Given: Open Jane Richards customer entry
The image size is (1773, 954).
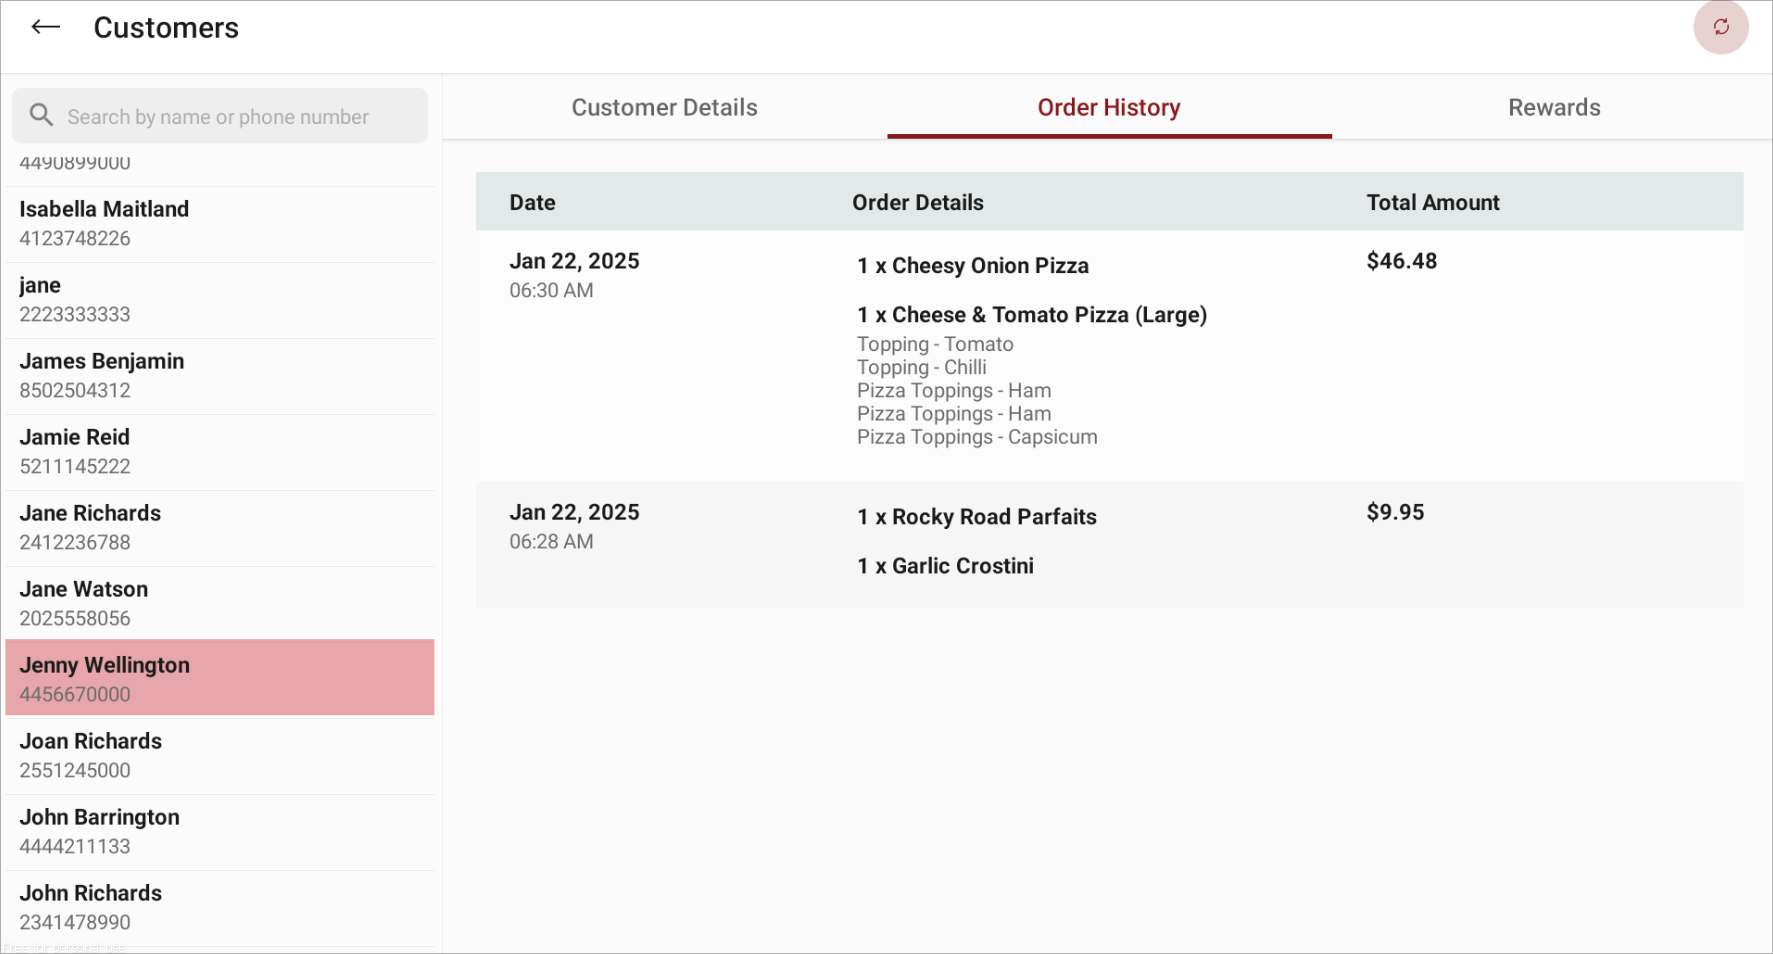Looking at the screenshot, I should click(x=220, y=528).
